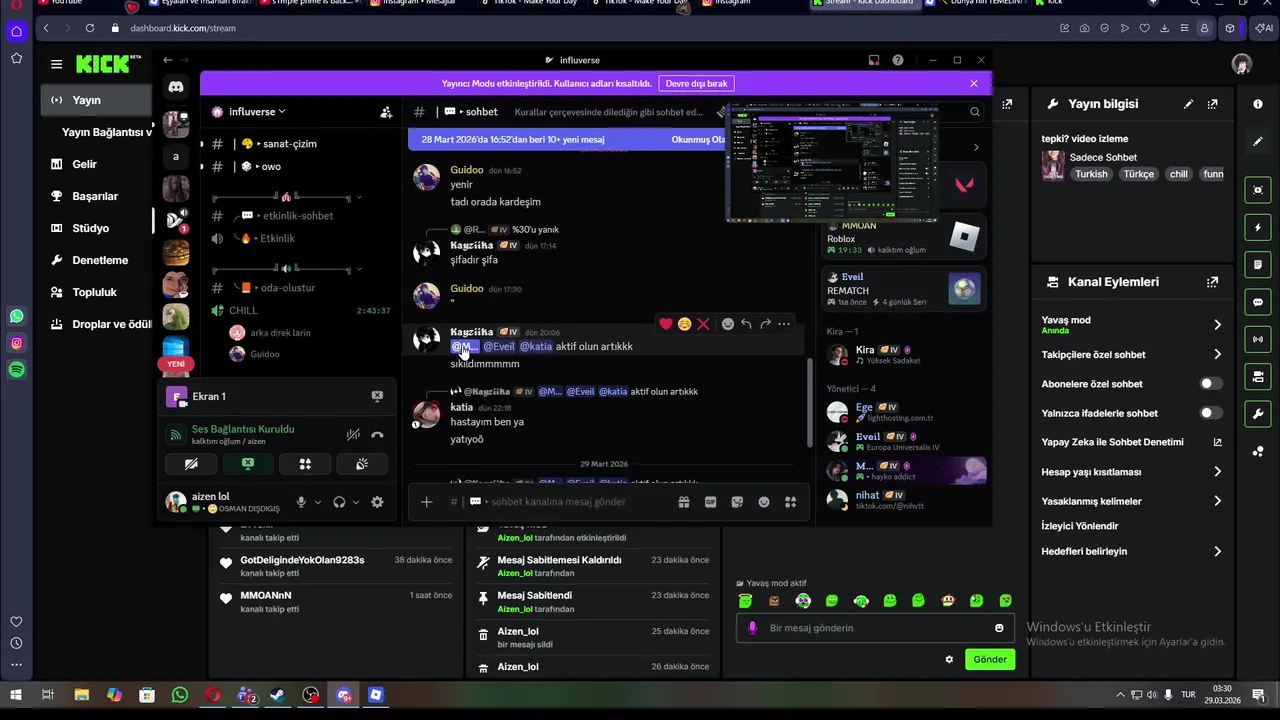The image size is (1280, 720).
Task: Open Kick chat input emoji picker
Action: [x=999, y=628]
